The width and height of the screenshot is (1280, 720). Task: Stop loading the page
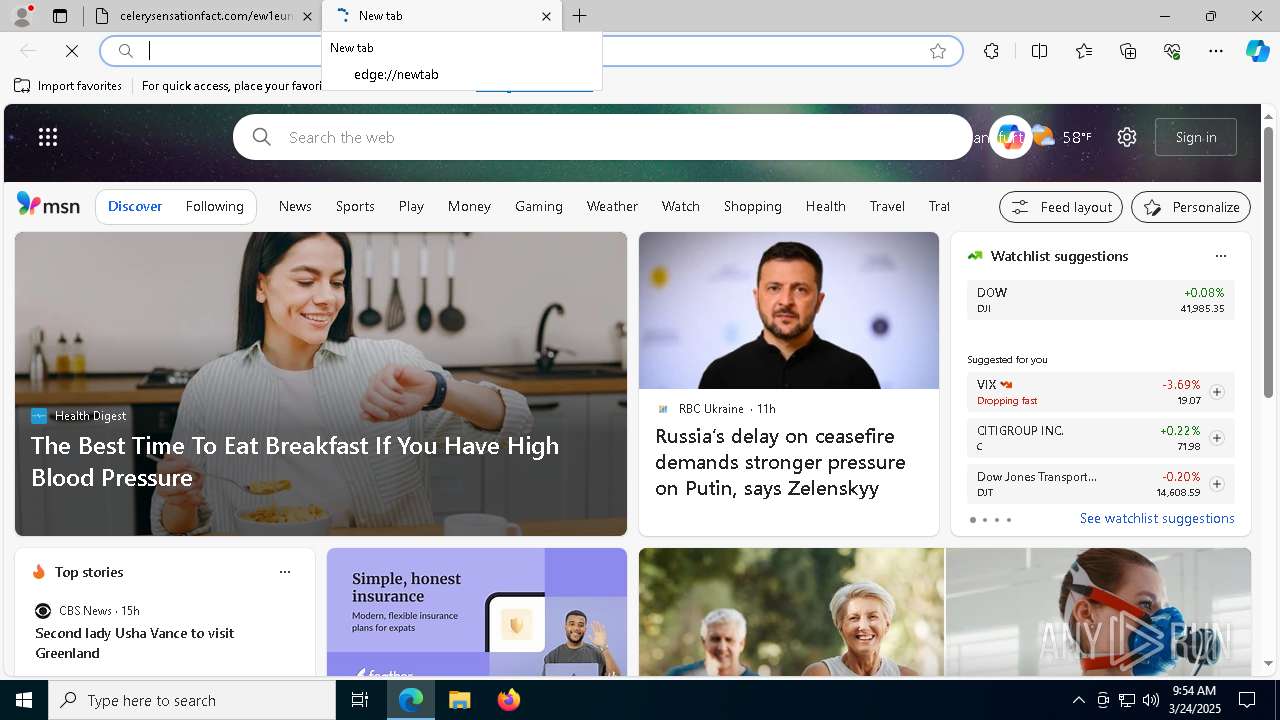pyautogui.click(x=72, y=51)
